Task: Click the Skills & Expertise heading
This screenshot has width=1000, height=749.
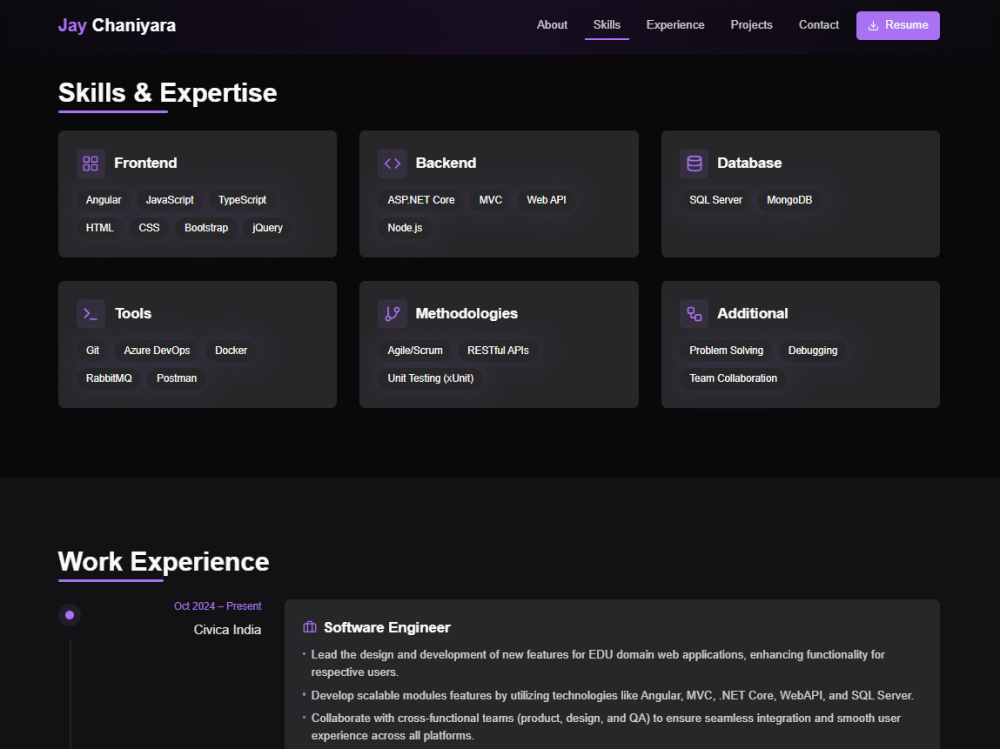Action: point(168,93)
